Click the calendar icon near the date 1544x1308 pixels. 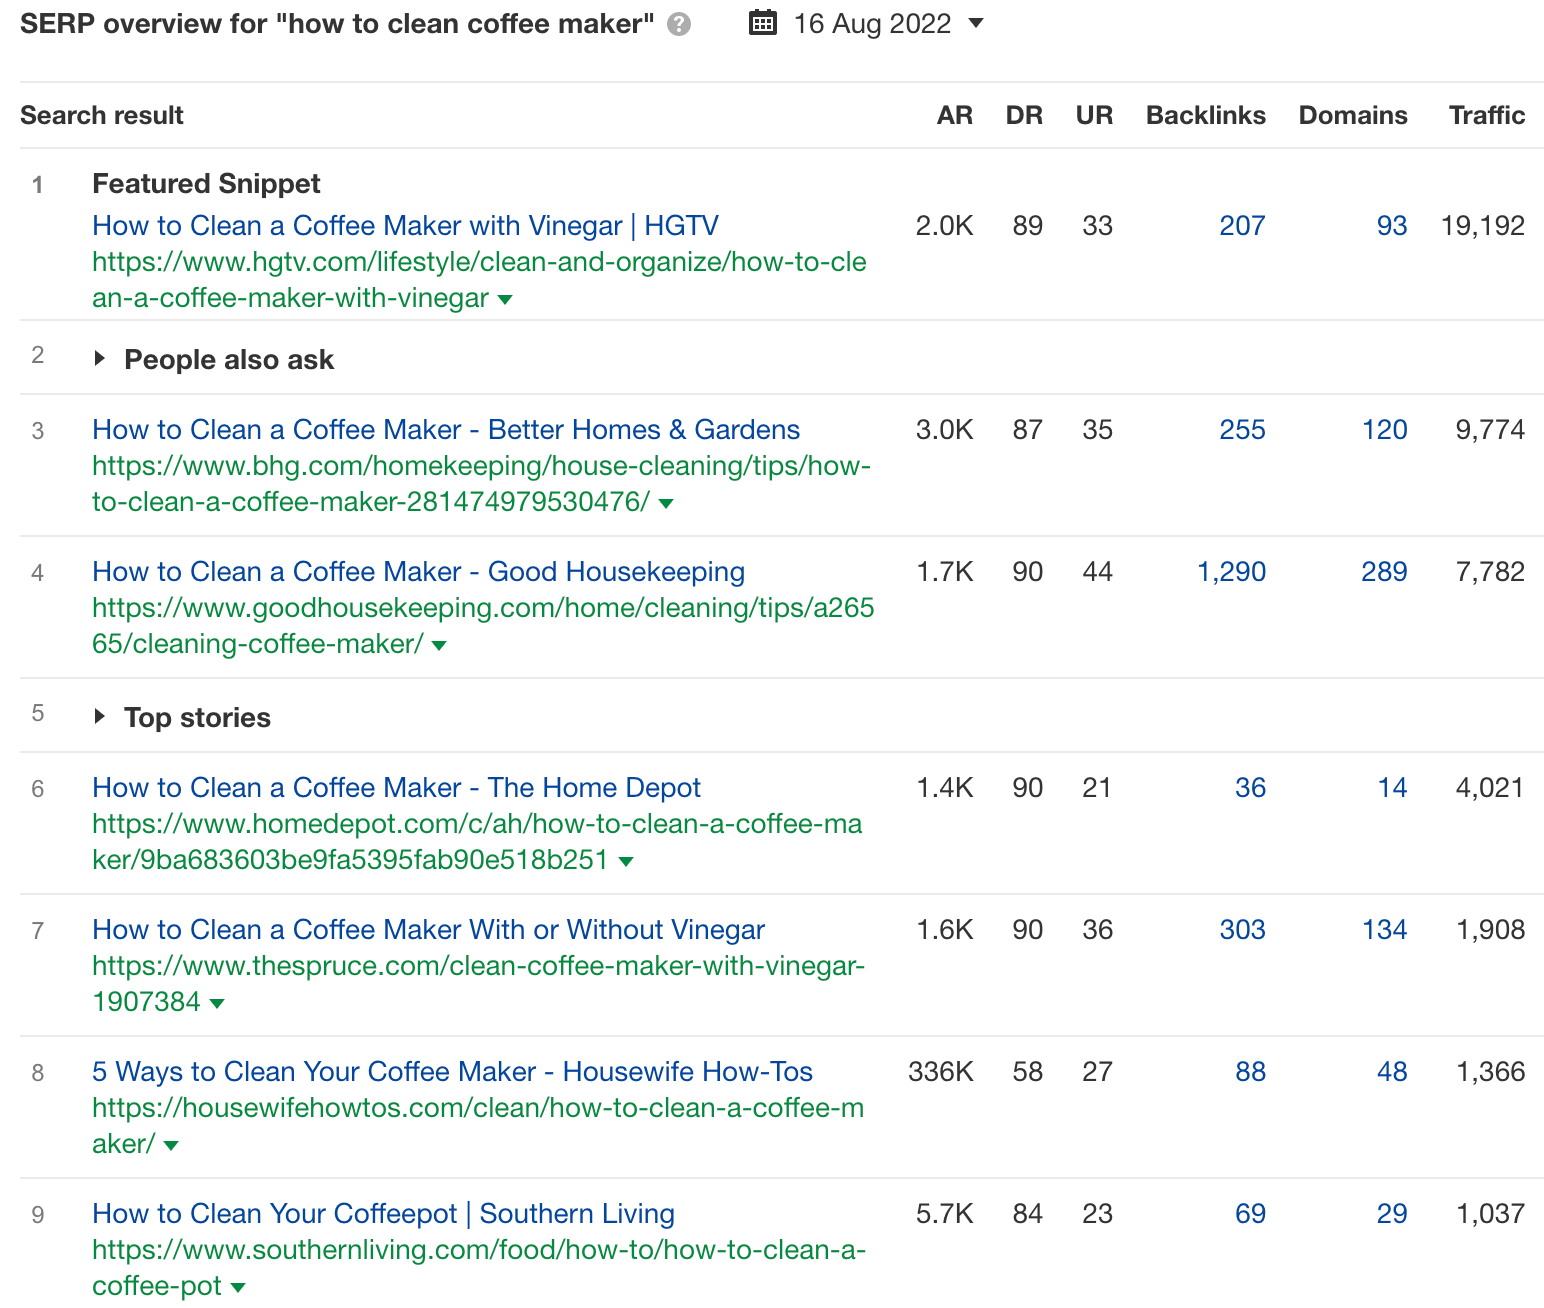tap(761, 21)
